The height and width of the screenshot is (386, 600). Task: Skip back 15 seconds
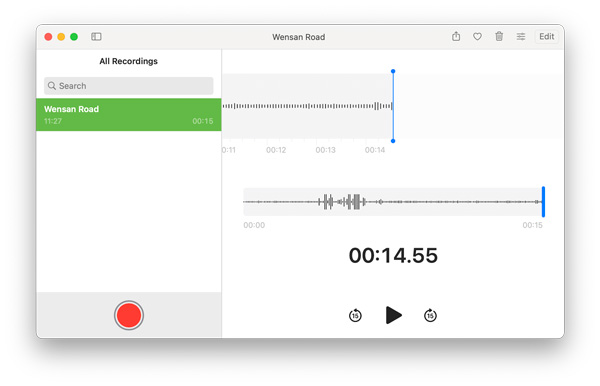(x=355, y=315)
